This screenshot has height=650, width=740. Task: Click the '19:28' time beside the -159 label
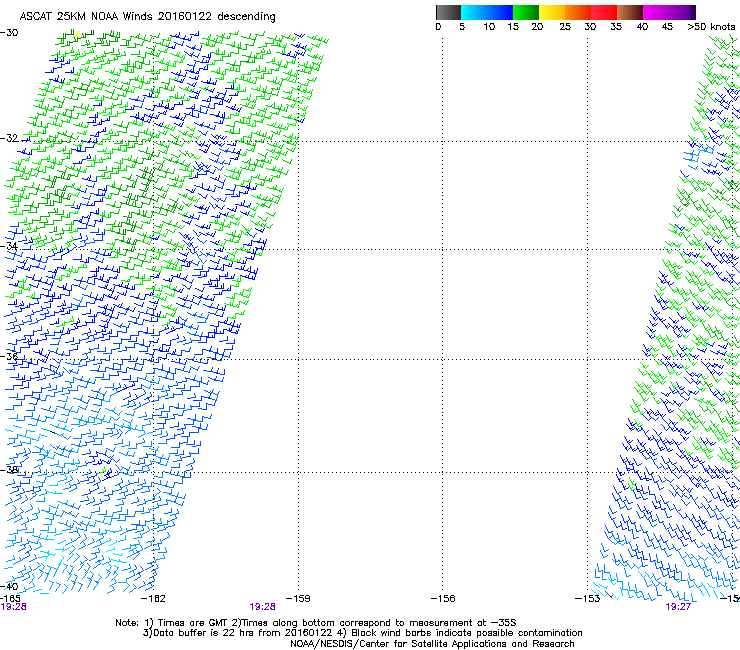[262, 607]
